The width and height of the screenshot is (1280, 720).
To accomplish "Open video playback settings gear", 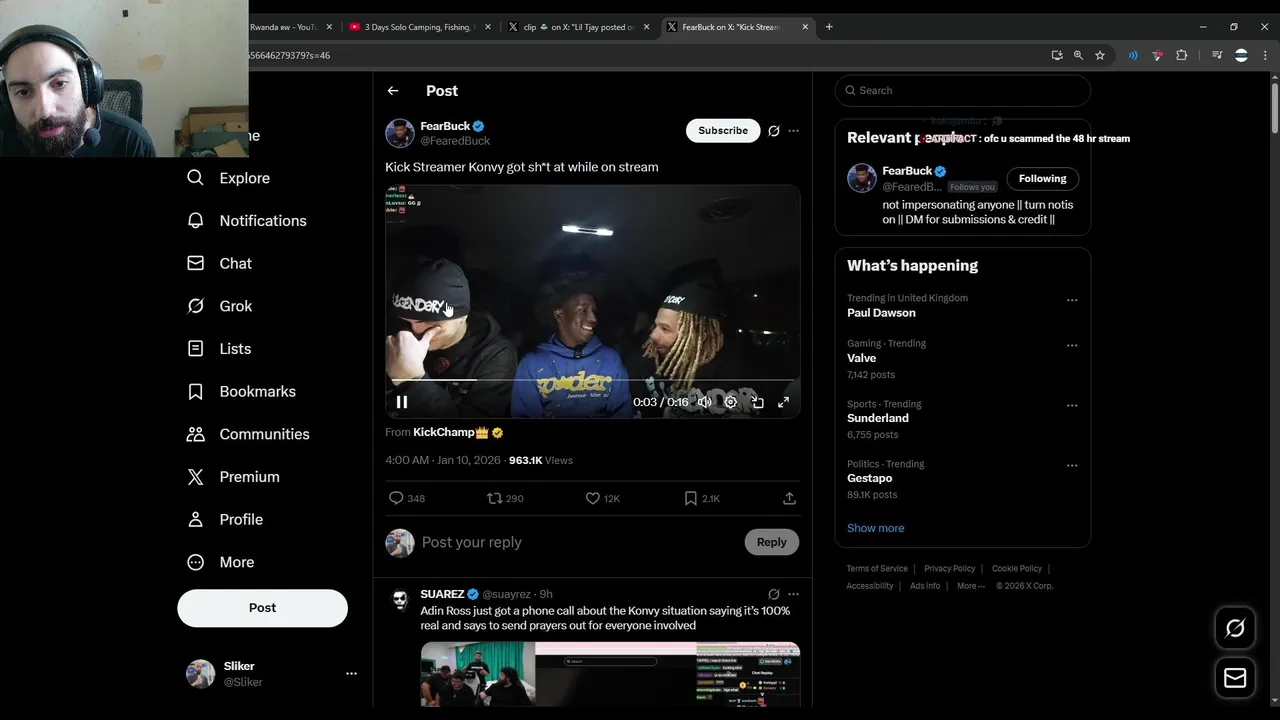I will tap(731, 402).
